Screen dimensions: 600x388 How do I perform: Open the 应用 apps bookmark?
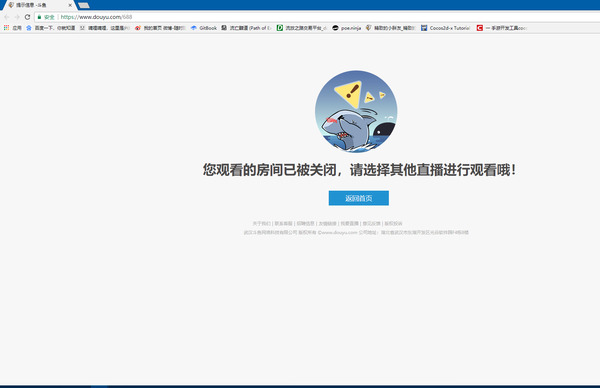12,28
